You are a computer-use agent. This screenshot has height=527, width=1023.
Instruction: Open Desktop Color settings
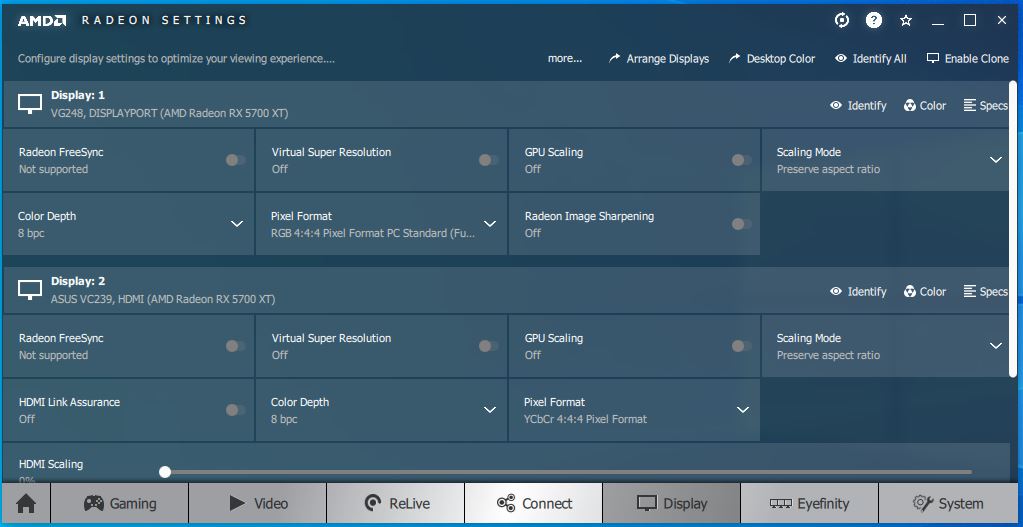click(772, 59)
